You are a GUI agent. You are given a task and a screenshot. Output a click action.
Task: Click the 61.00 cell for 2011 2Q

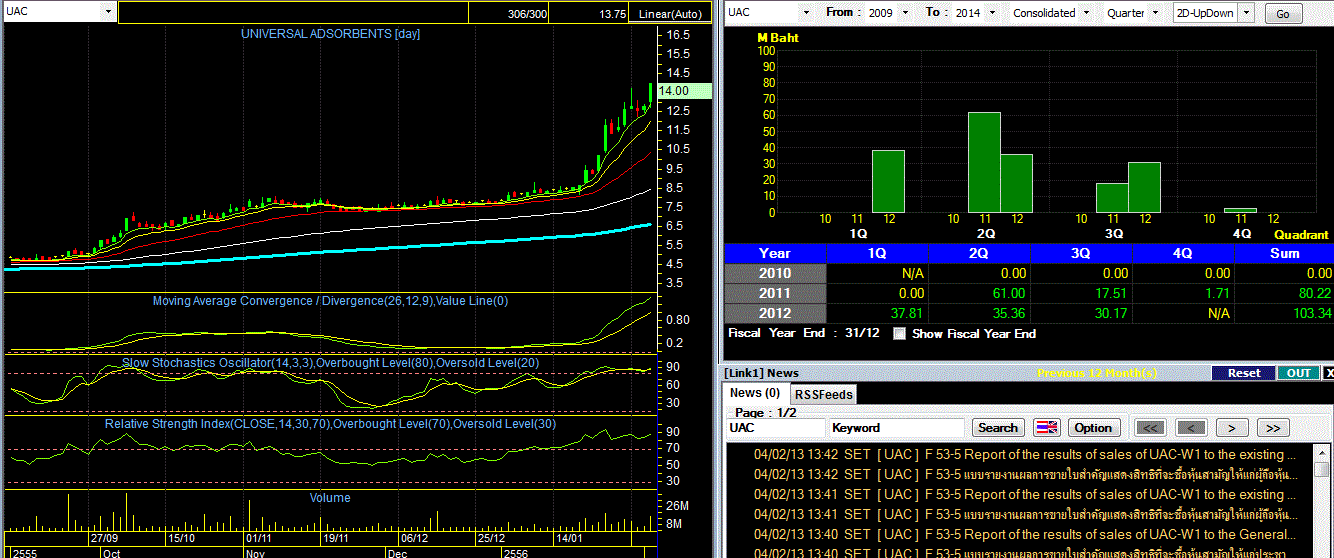point(978,293)
